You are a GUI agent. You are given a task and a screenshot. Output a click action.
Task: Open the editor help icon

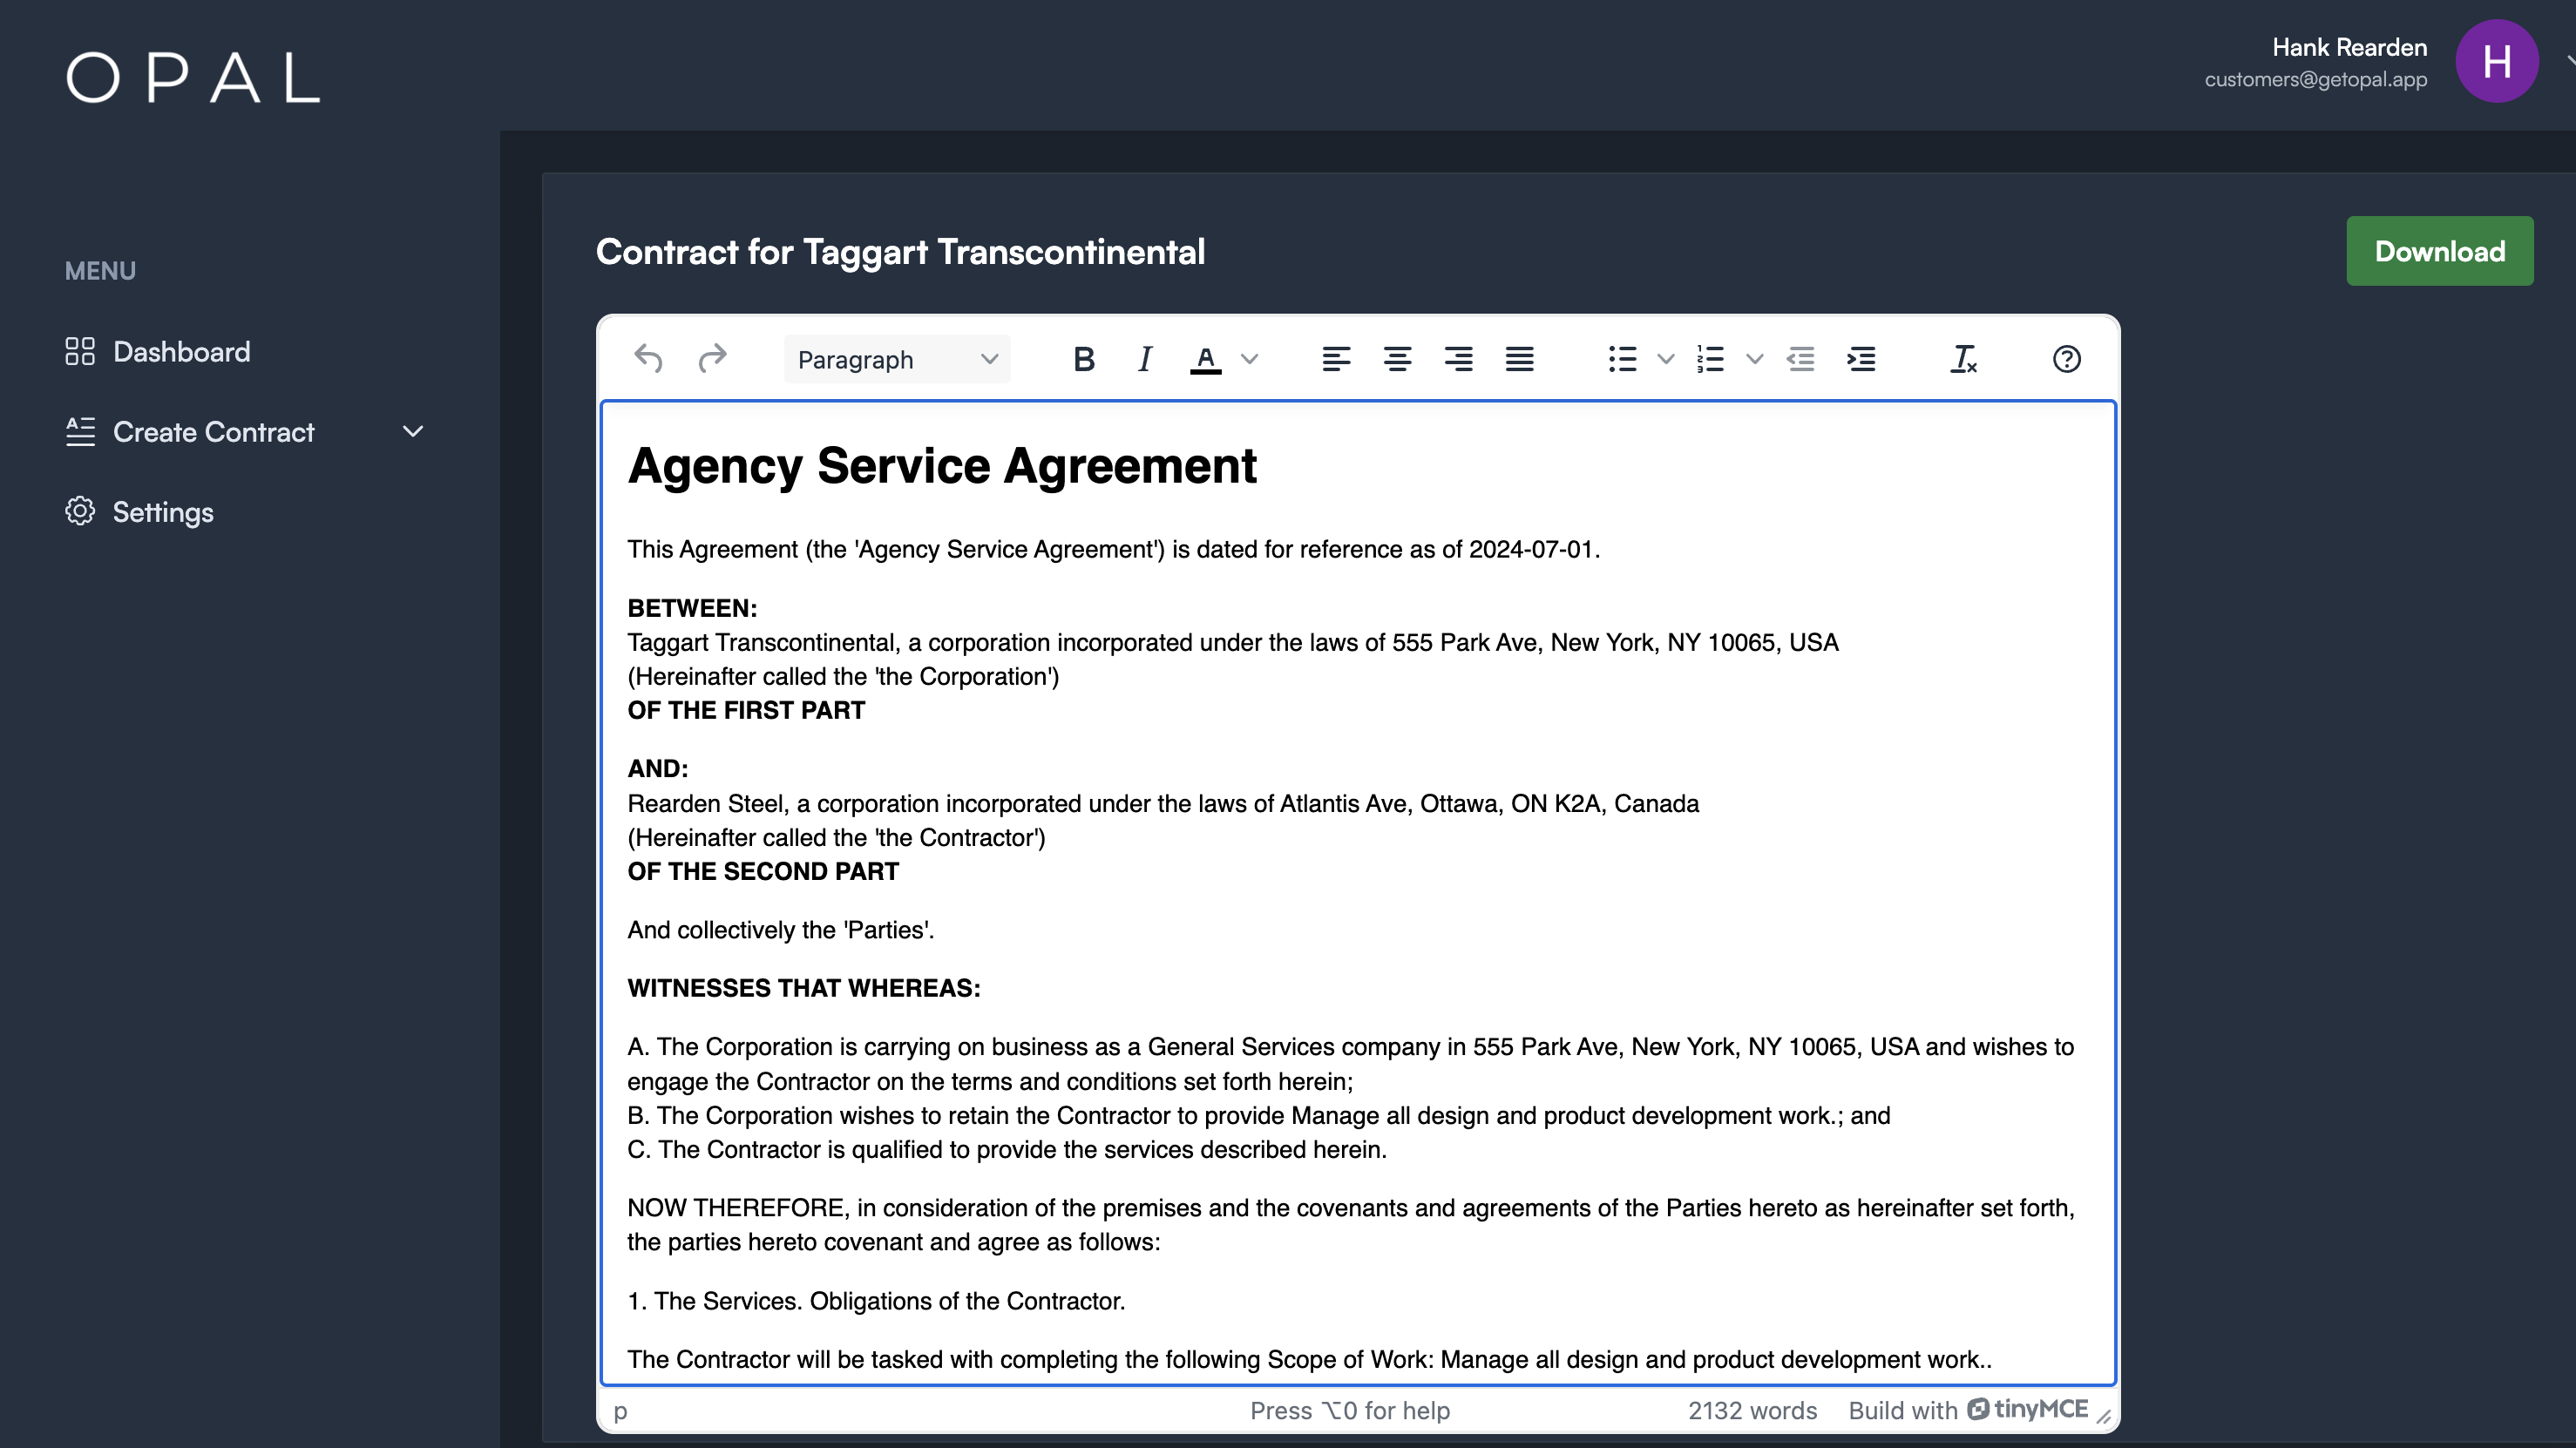coord(2066,359)
